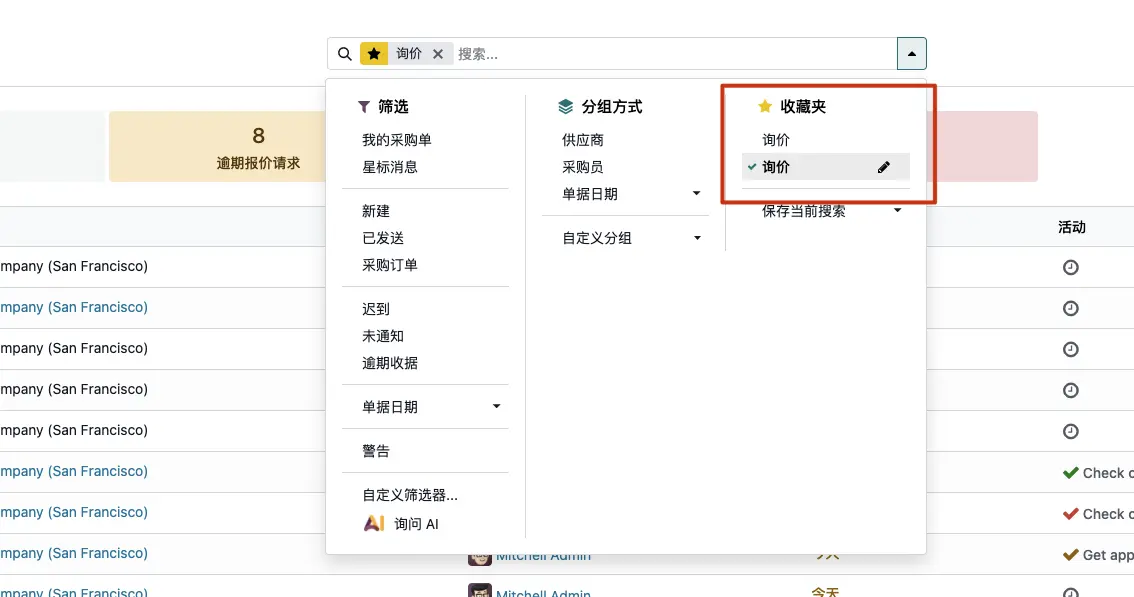Expand the 保存当前搜索 option
The image size is (1134, 597).
897,210
